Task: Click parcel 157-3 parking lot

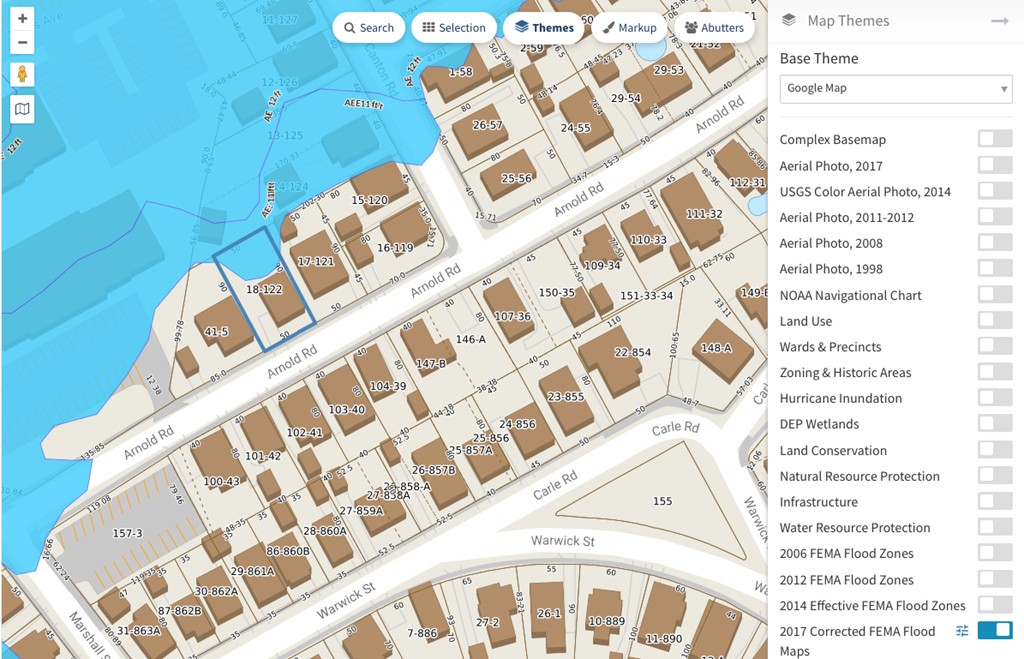Action: coord(127,534)
